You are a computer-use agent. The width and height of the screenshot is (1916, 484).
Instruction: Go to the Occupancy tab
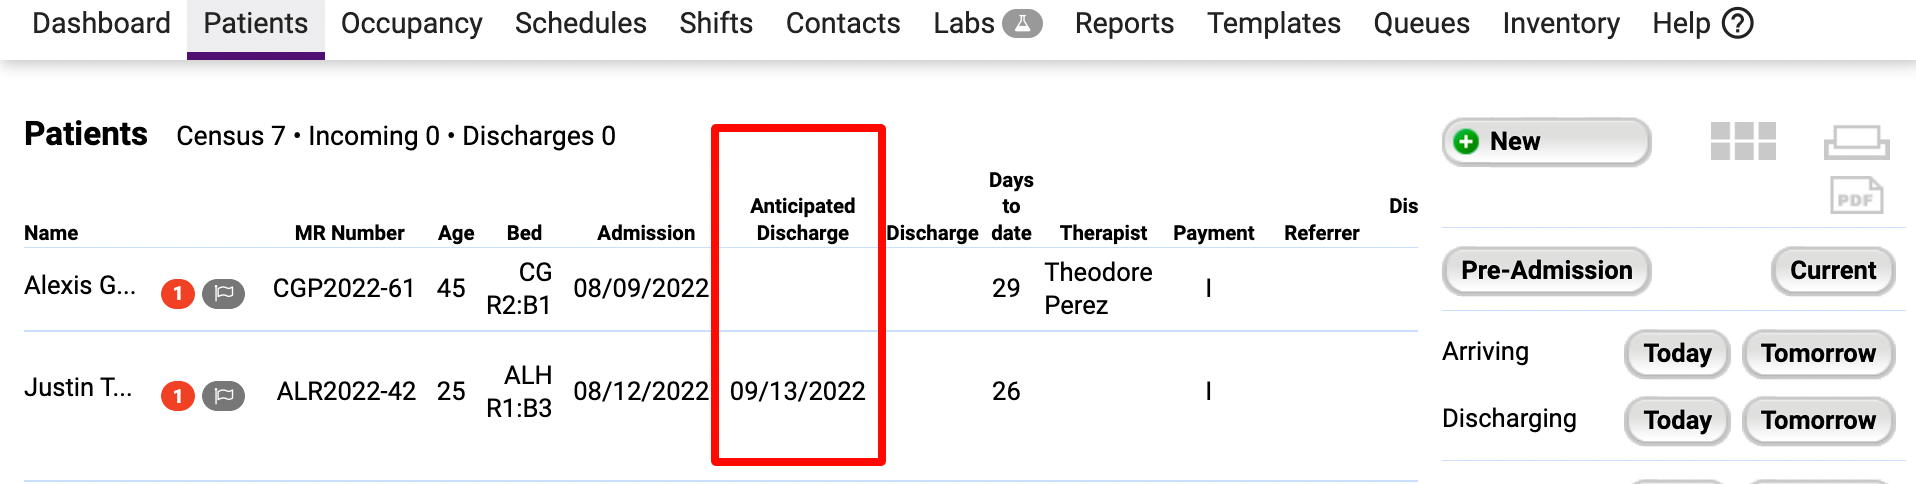(x=411, y=23)
